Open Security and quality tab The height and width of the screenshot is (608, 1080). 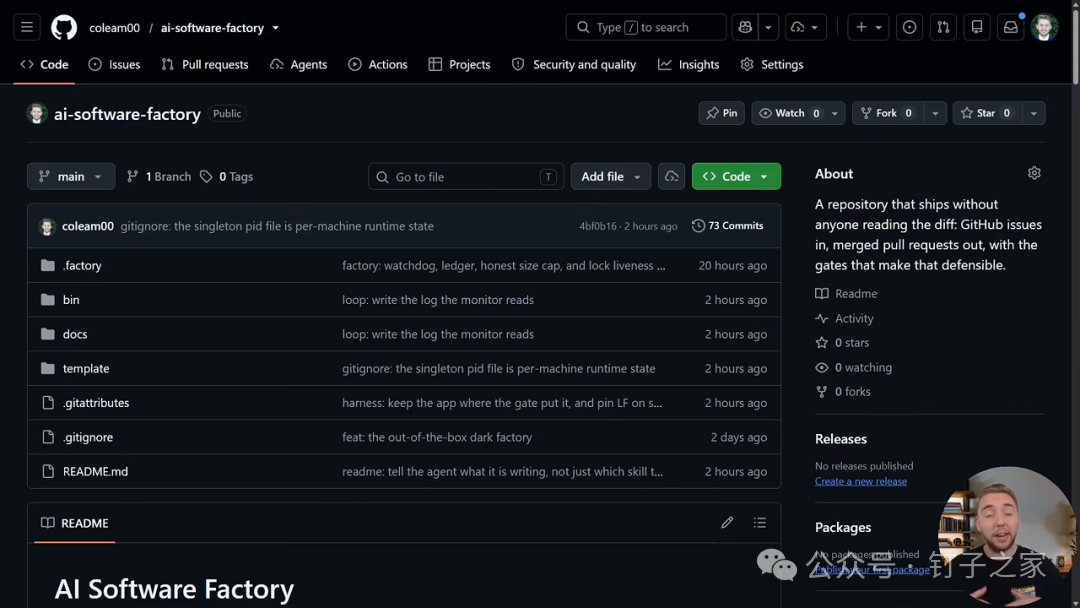[574, 64]
